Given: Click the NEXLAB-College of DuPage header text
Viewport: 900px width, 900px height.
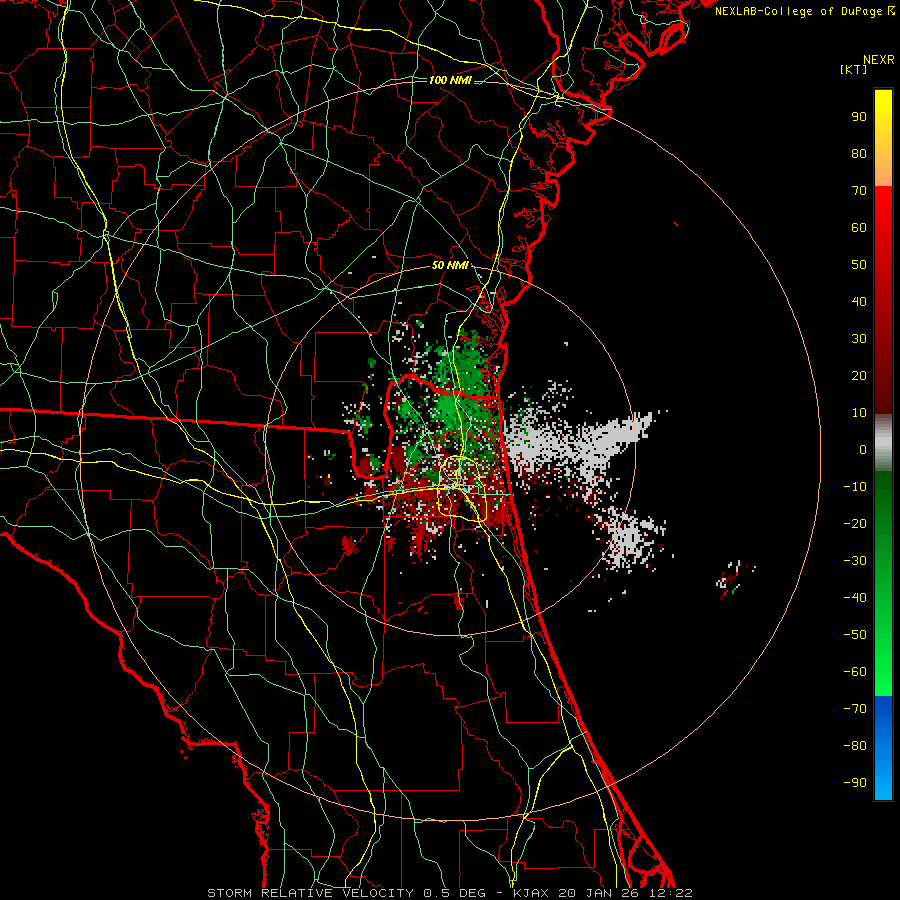Looking at the screenshot, I should [x=804, y=11].
